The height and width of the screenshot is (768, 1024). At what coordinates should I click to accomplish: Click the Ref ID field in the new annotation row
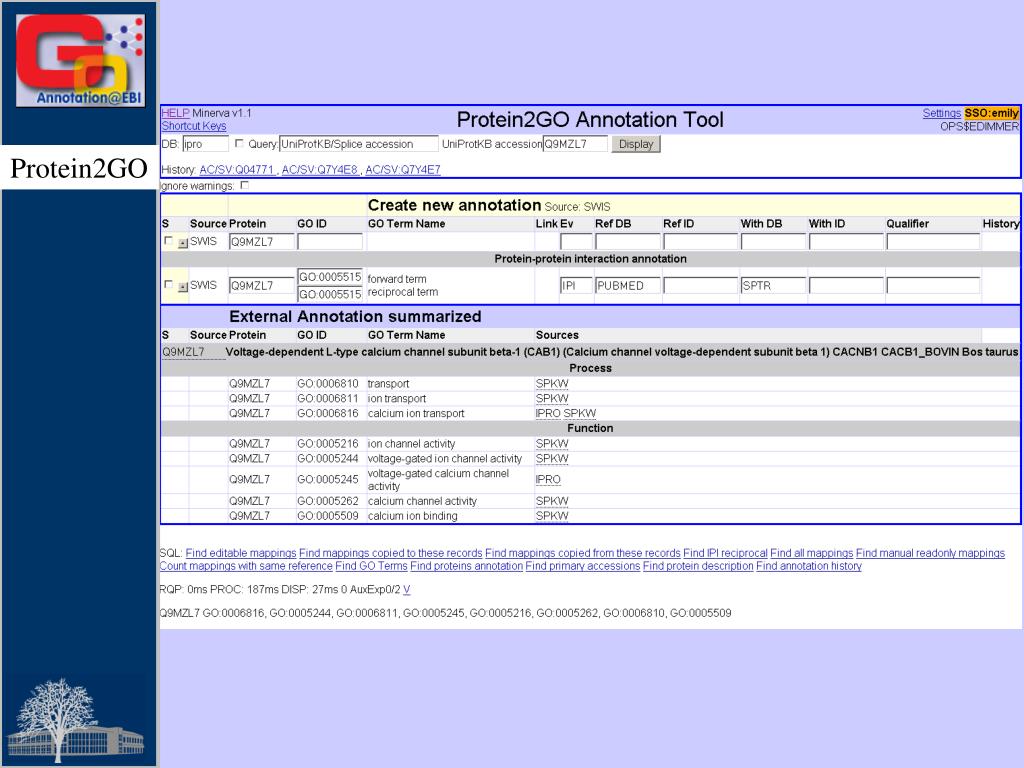click(700, 242)
